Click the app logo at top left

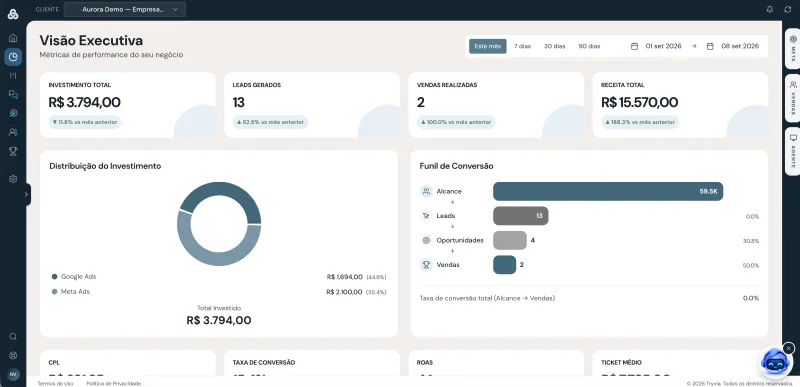point(13,14)
